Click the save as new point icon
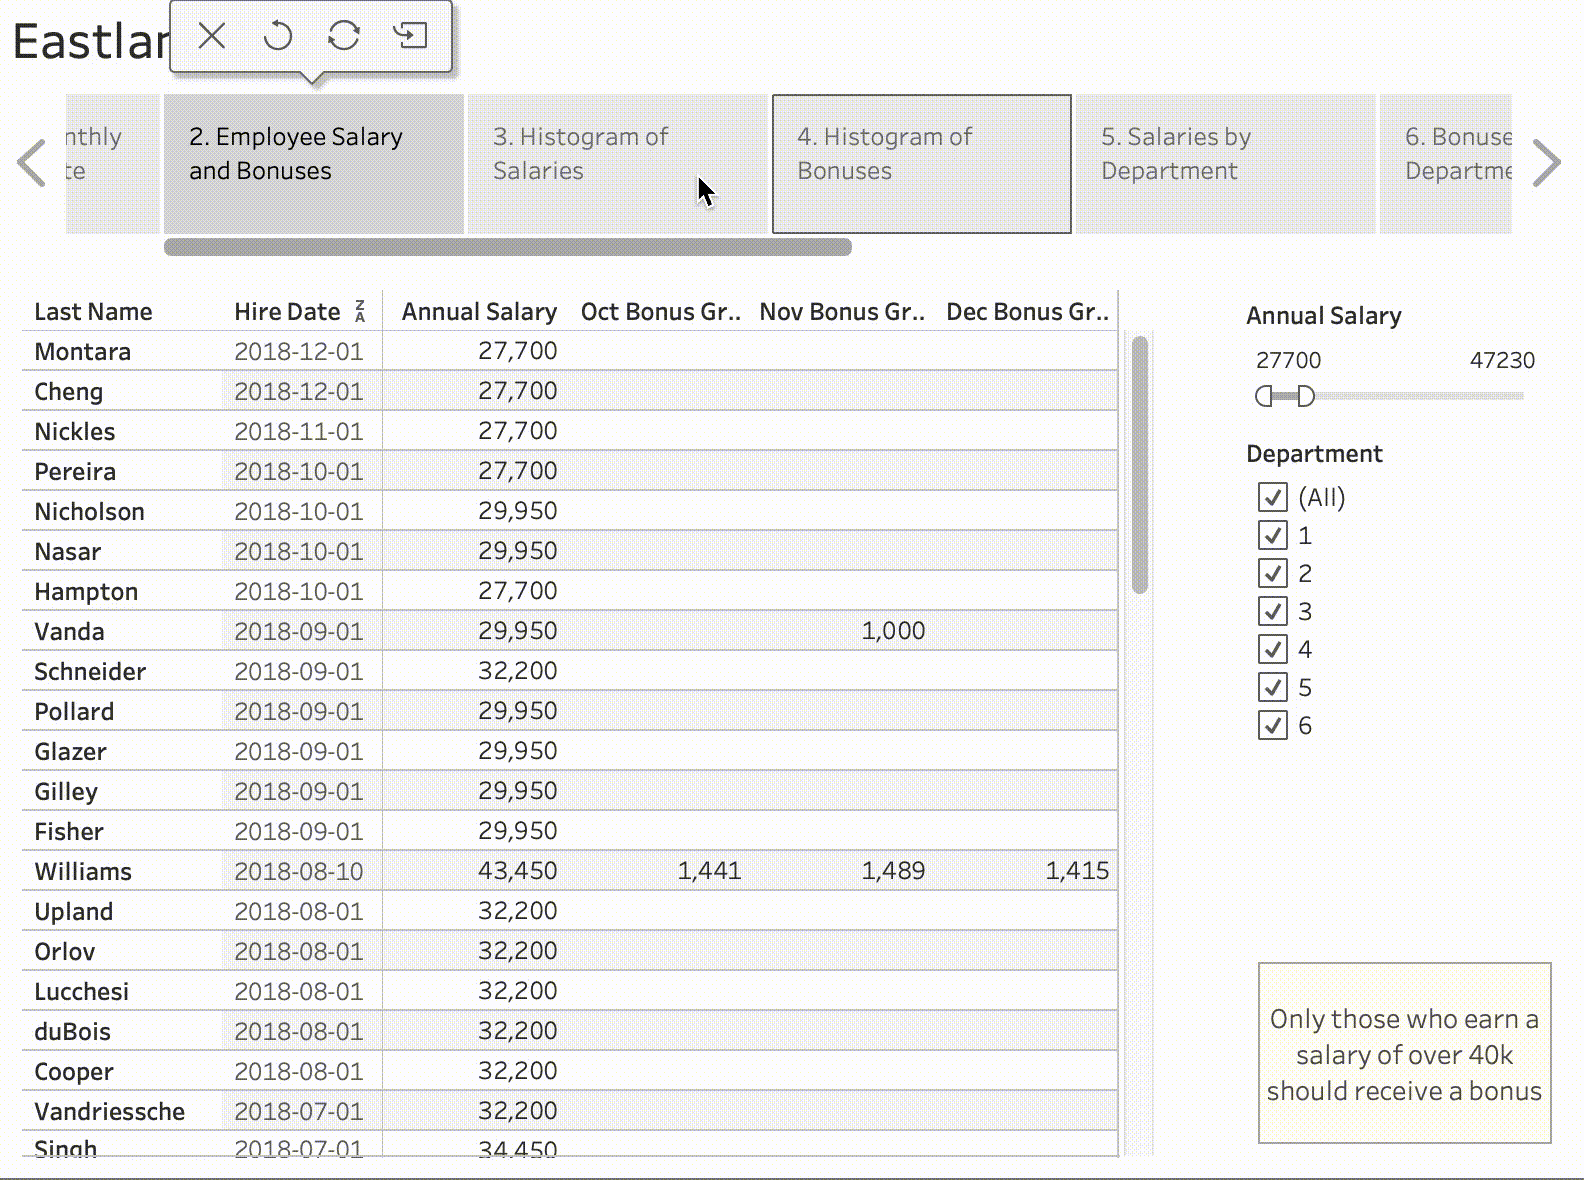Viewport: 1584px width, 1180px height. point(410,36)
